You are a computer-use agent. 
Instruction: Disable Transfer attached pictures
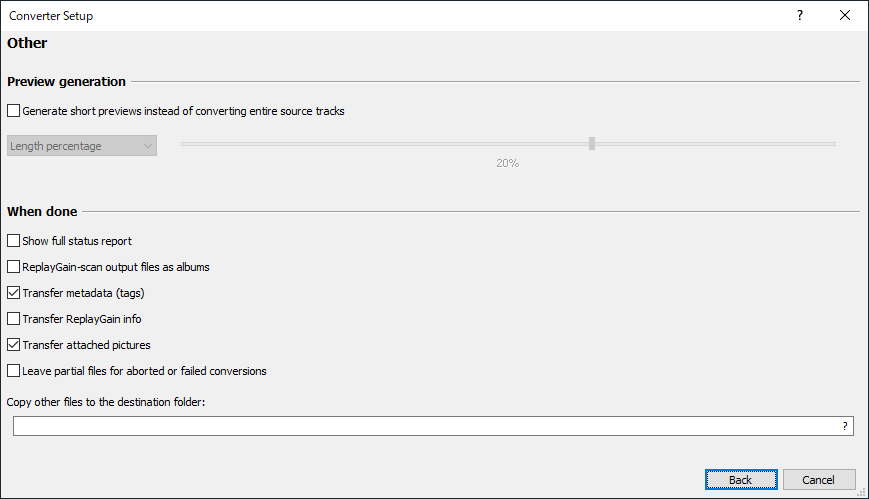coord(13,345)
